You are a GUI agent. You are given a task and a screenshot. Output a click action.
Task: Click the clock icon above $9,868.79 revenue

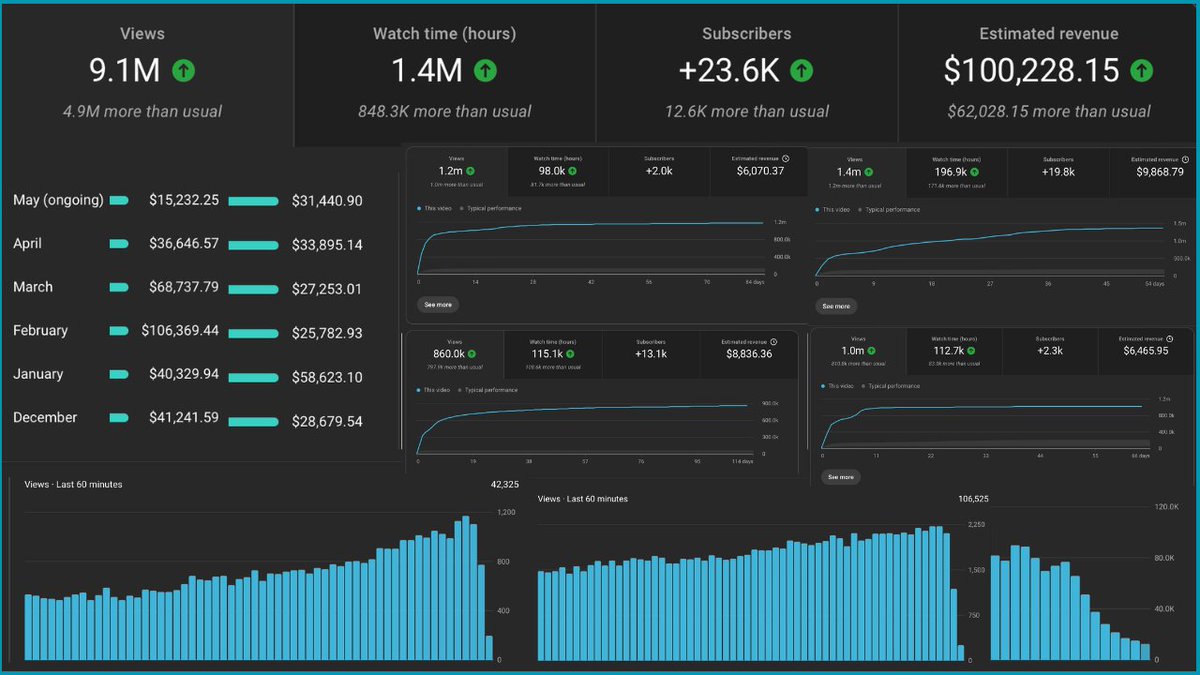[1186, 159]
